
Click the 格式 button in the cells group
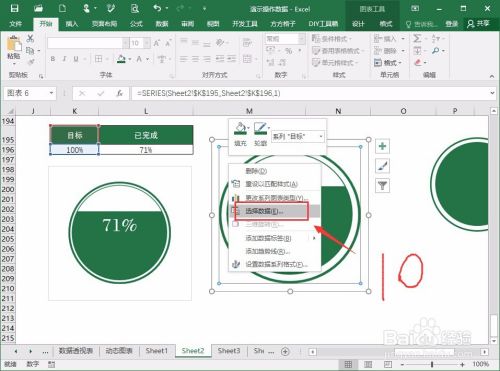[x=387, y=62]
